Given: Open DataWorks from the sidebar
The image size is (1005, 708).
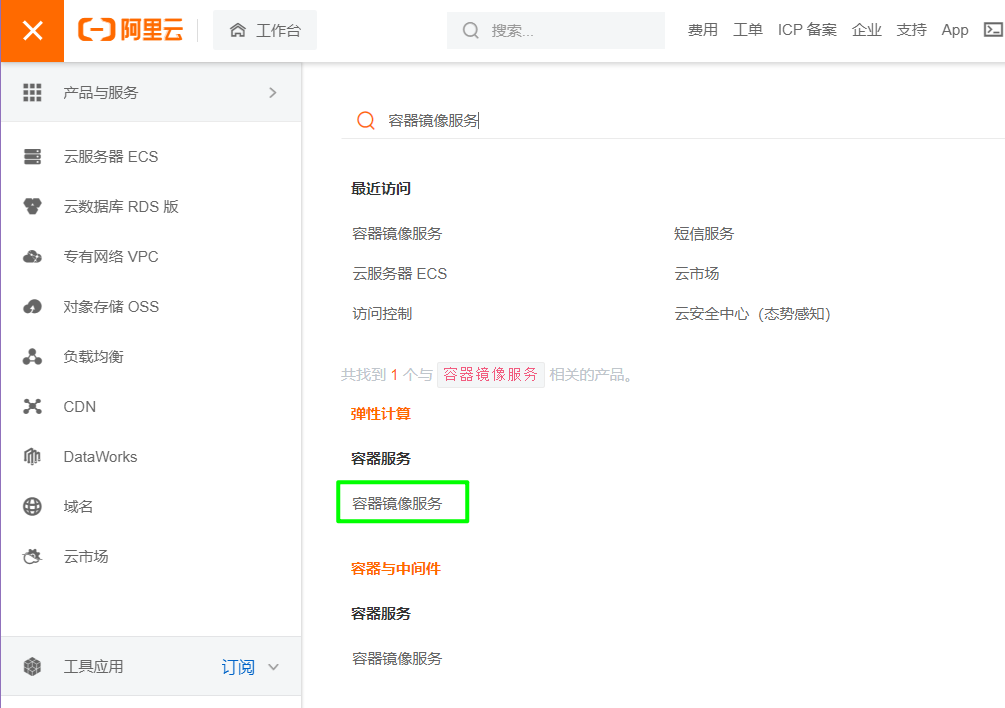Looking at the screenshot, I should pyautogui.click(x=100, y=457).
